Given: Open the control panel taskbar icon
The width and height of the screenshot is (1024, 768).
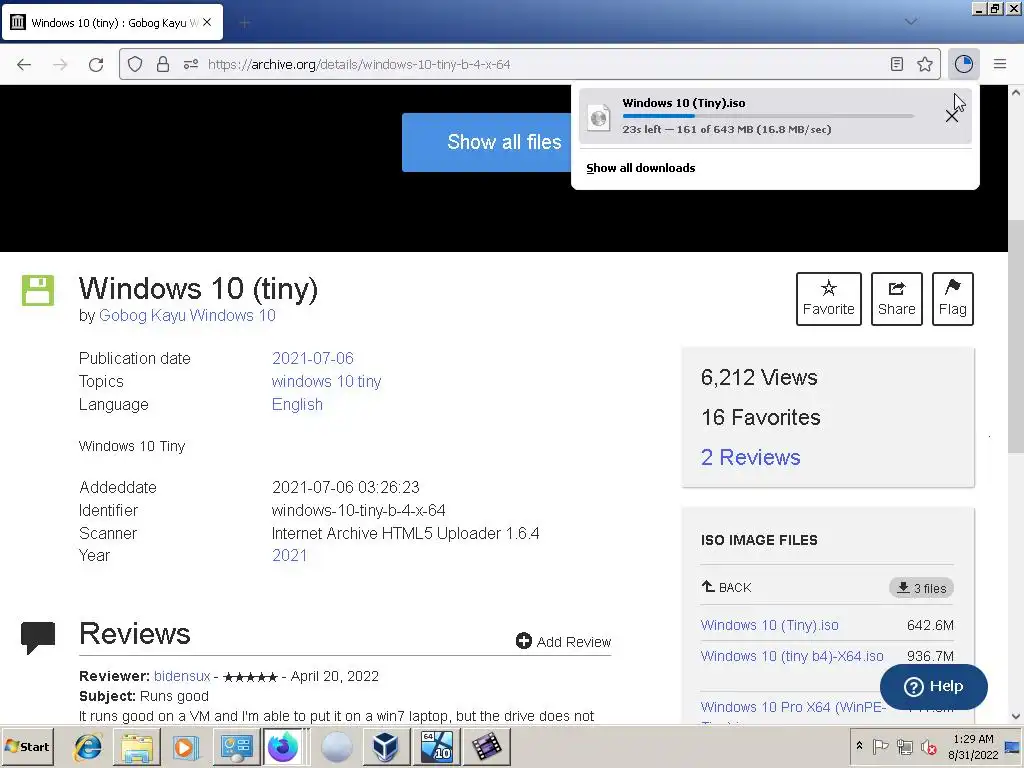Looking at the screenshot, I should (x=236, y=746).
